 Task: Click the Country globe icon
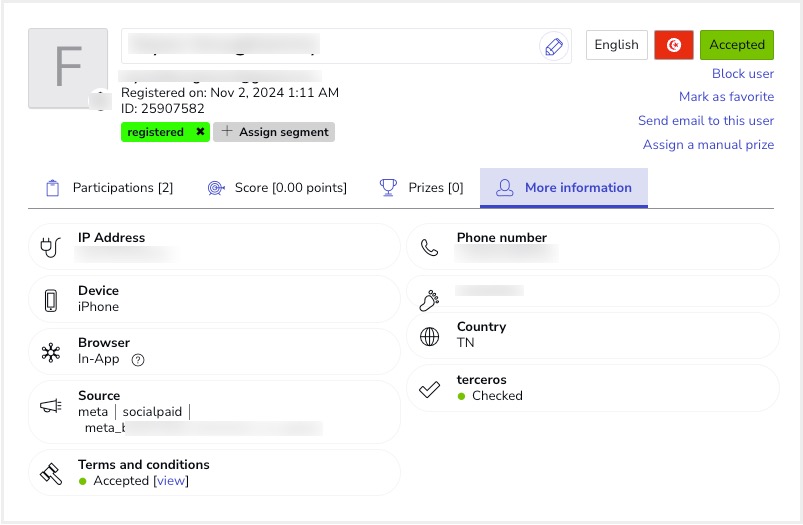[x=429, y=337]
